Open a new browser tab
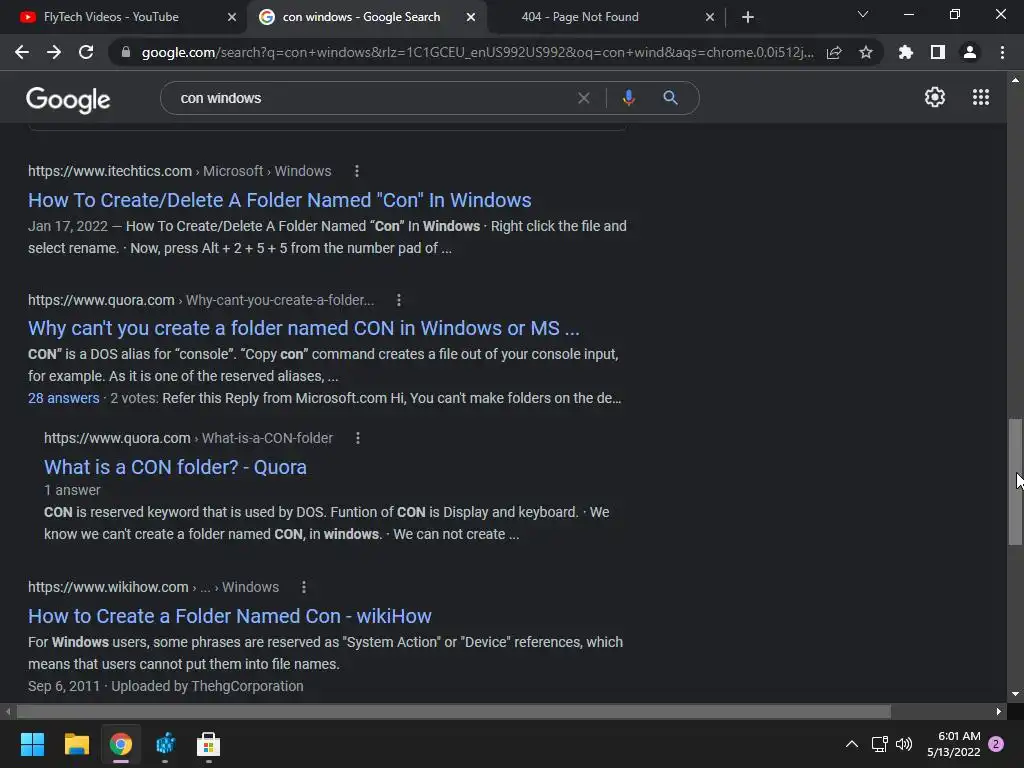 click(748, 17)
